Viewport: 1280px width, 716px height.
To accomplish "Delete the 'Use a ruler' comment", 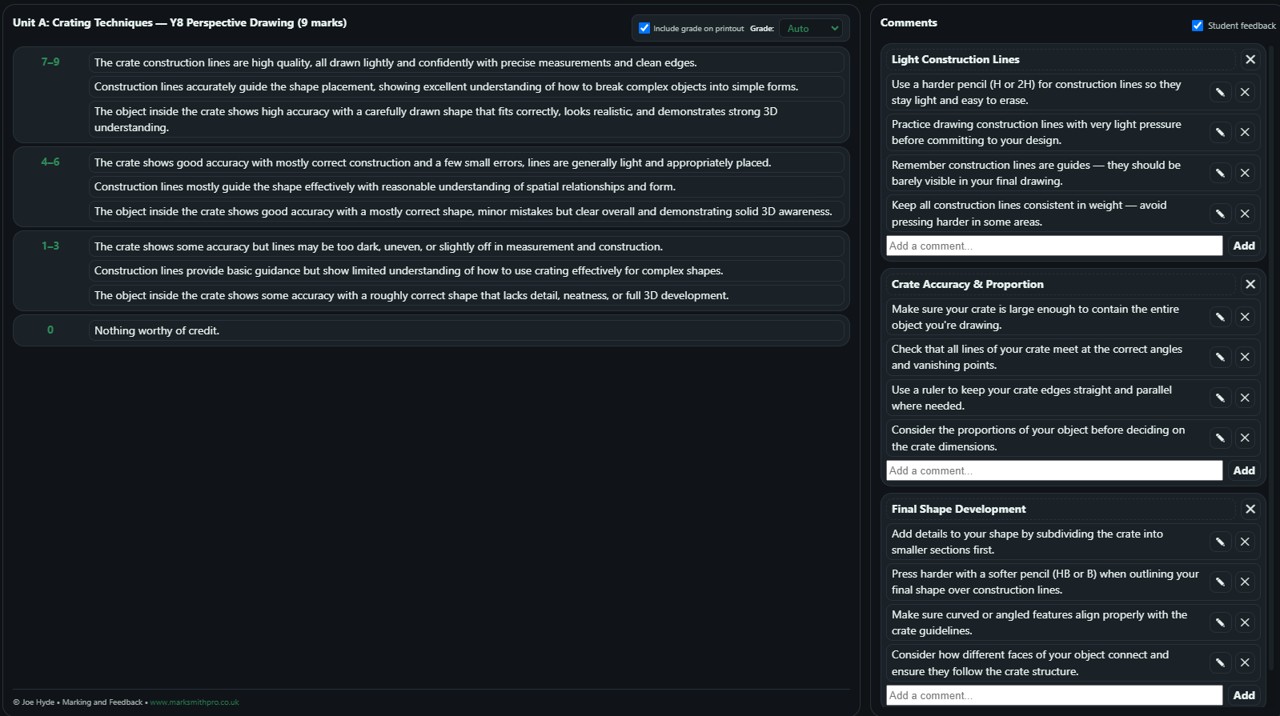I will coord(1245,398).
